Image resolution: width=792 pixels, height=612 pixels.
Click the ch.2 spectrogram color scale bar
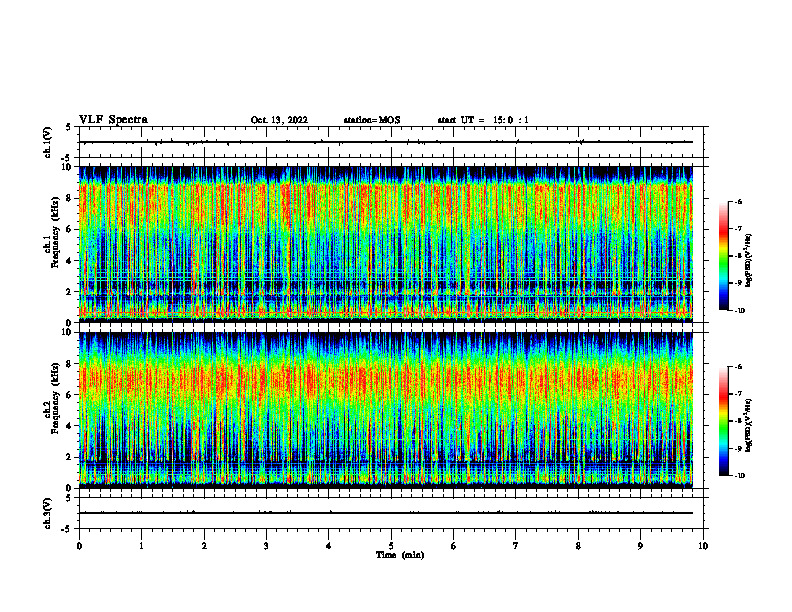[x=723, y=421]
